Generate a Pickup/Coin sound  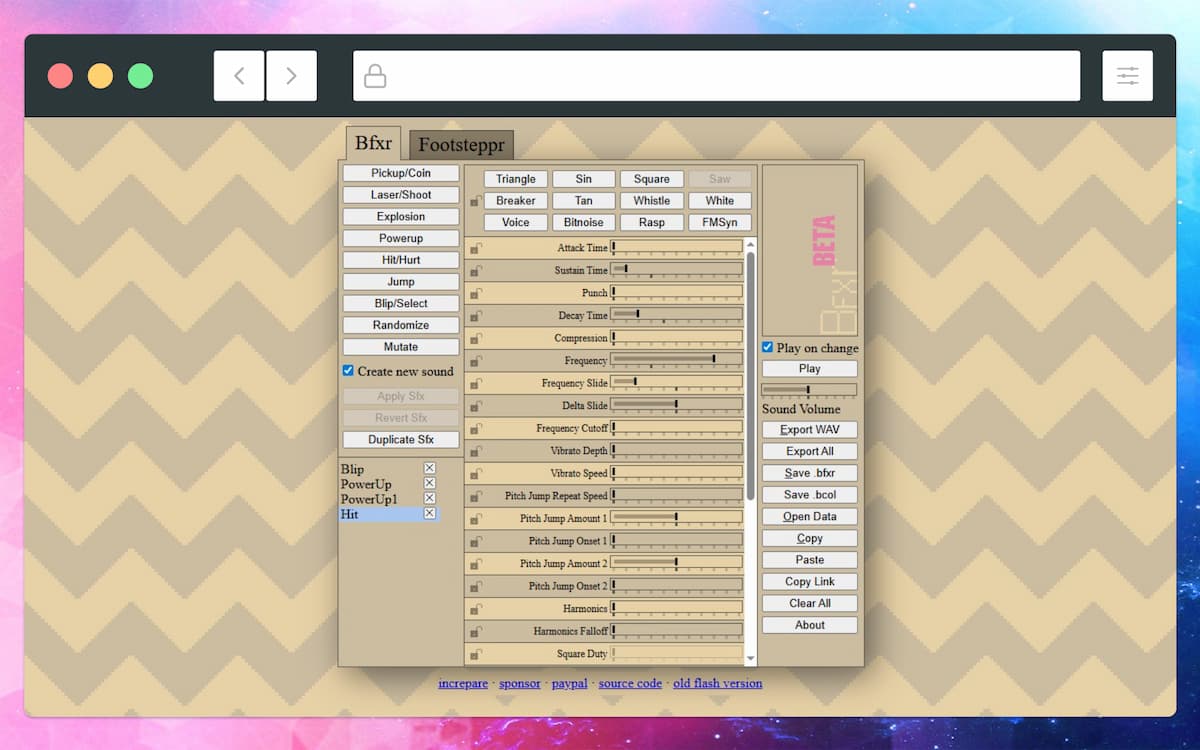coord(401,173)
